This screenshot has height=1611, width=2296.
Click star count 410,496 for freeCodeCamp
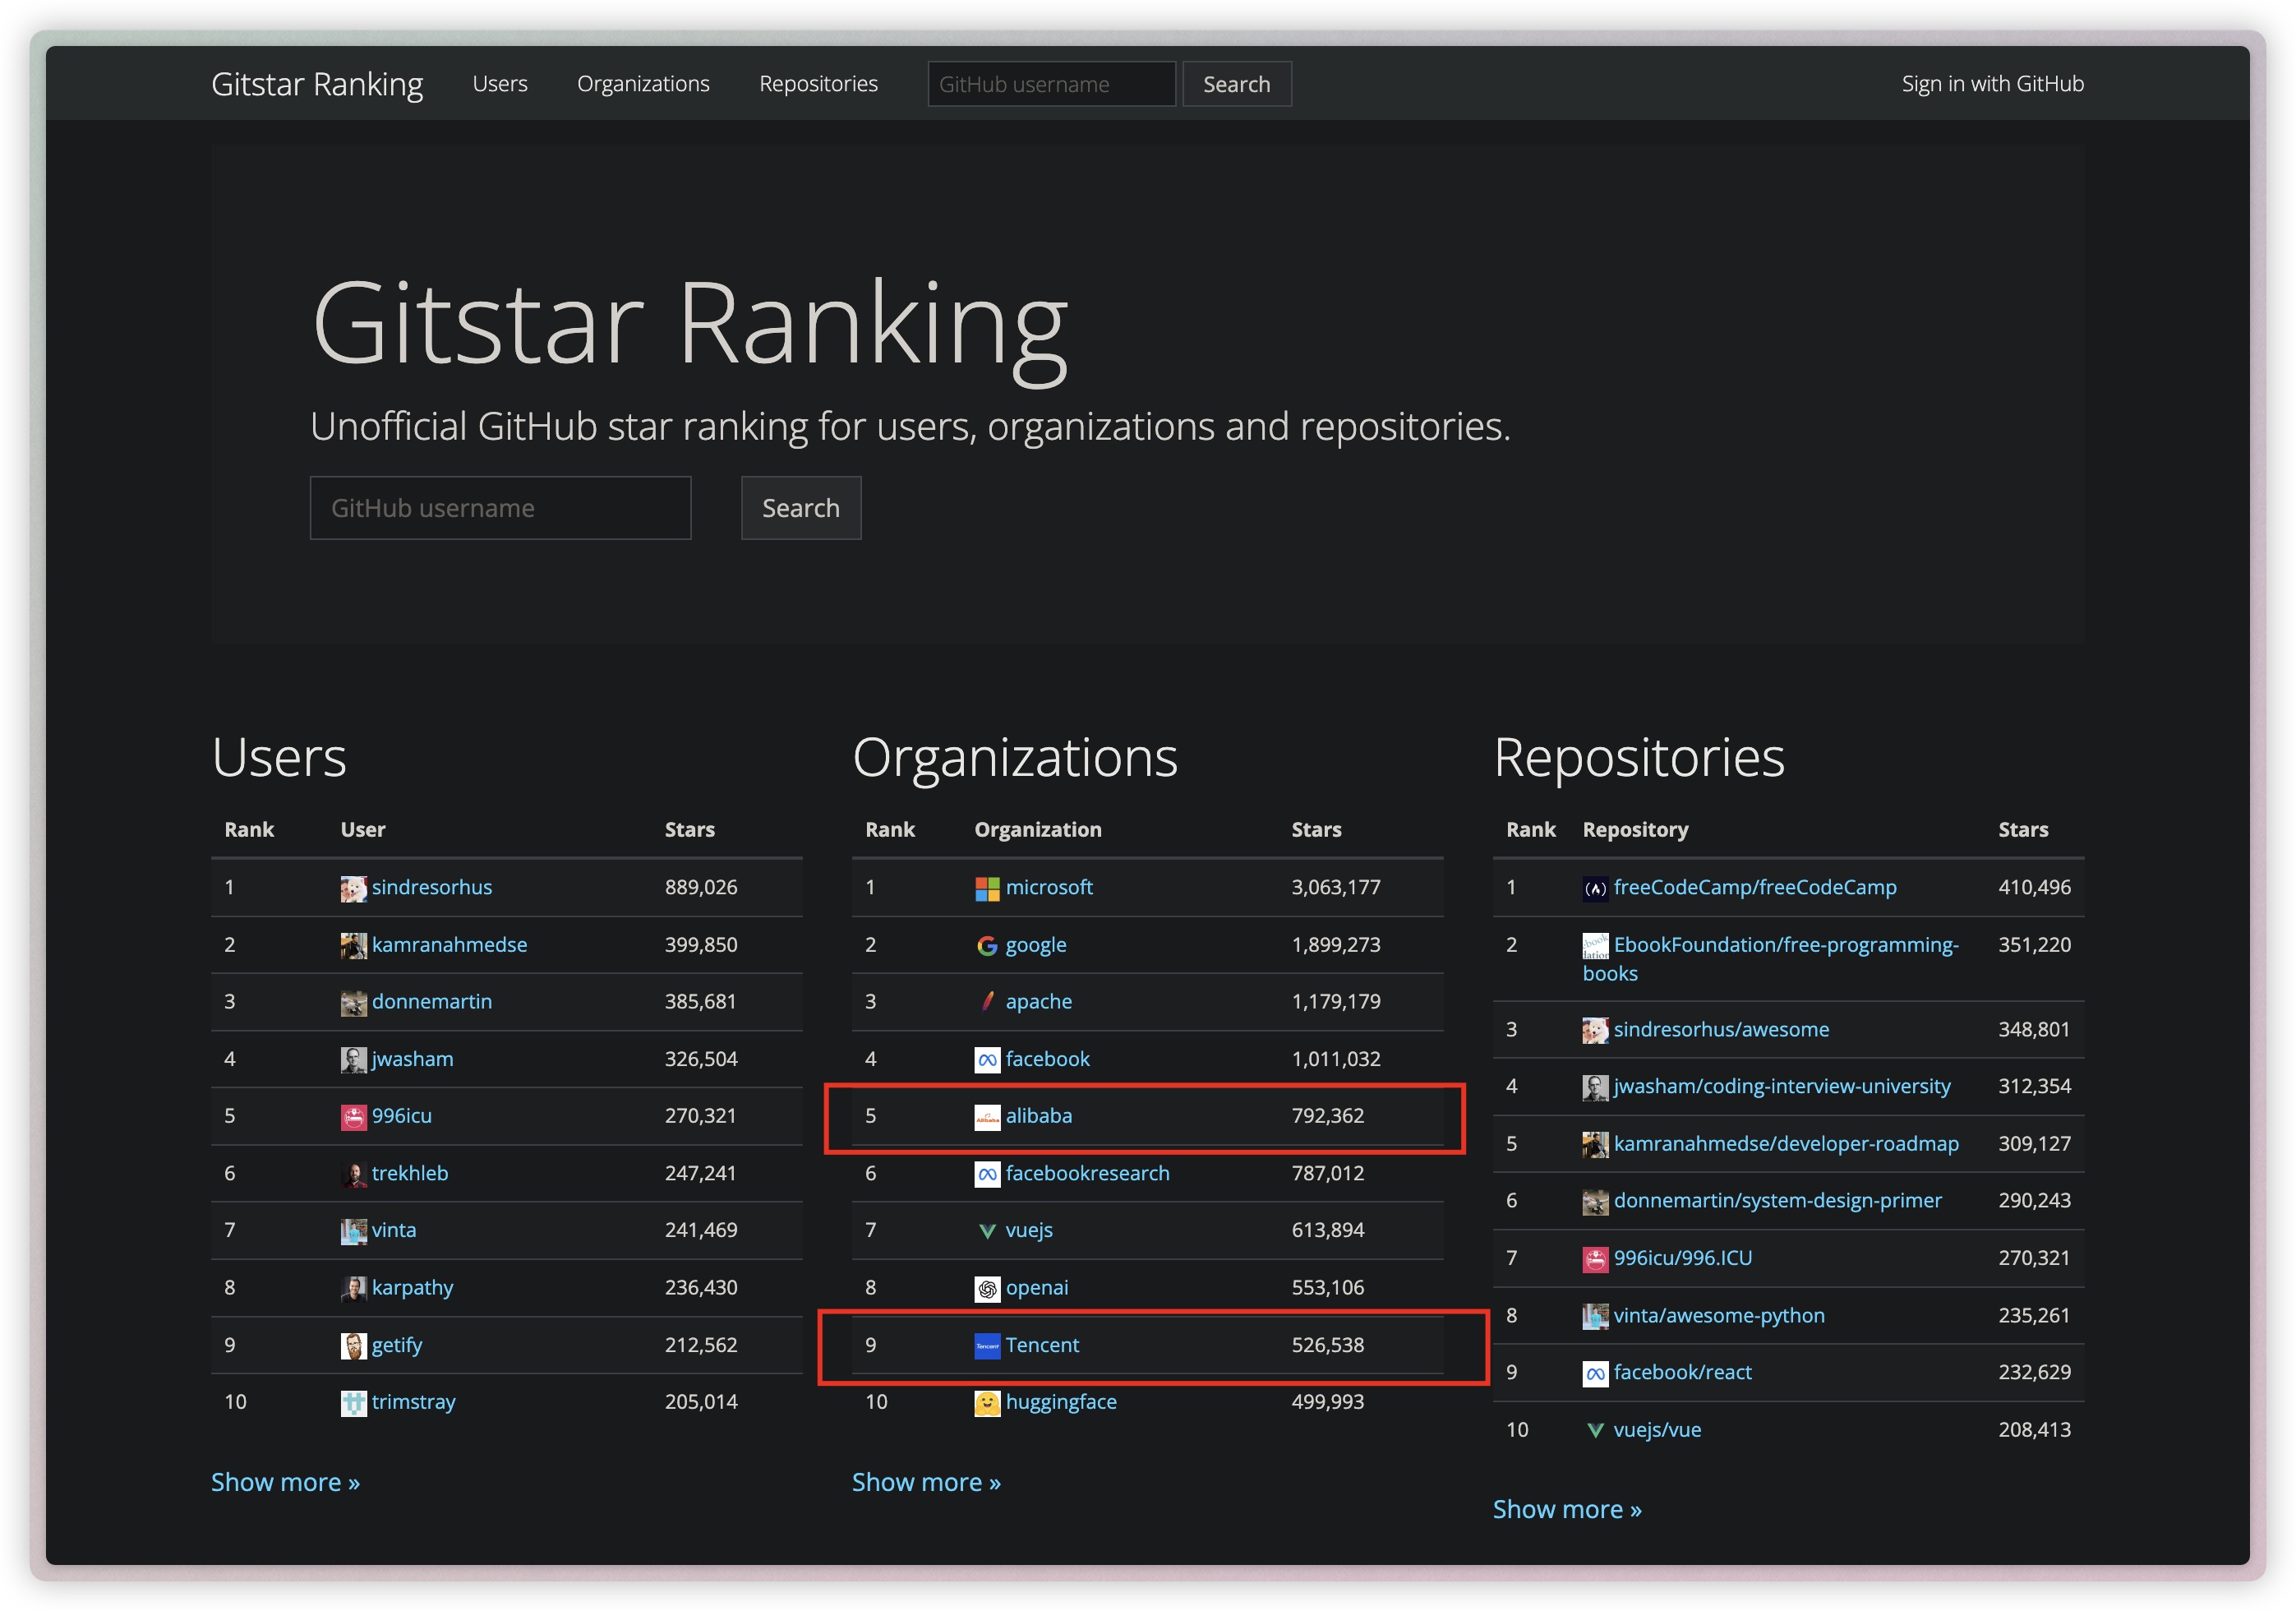point(2034,888)
